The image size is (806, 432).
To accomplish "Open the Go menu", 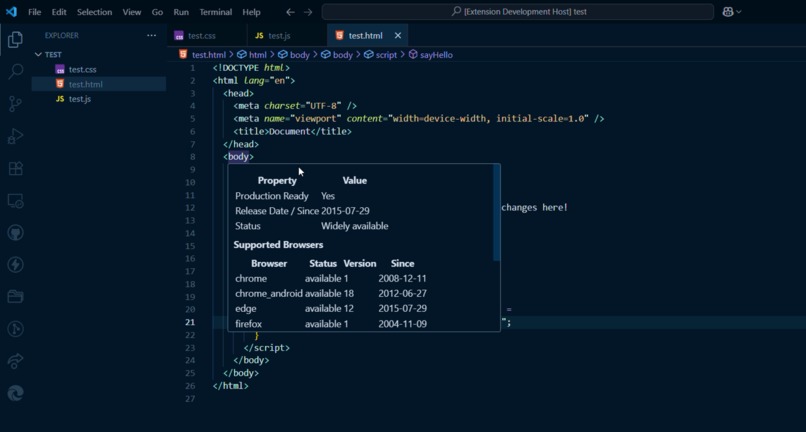I will [x=157, y=12].
